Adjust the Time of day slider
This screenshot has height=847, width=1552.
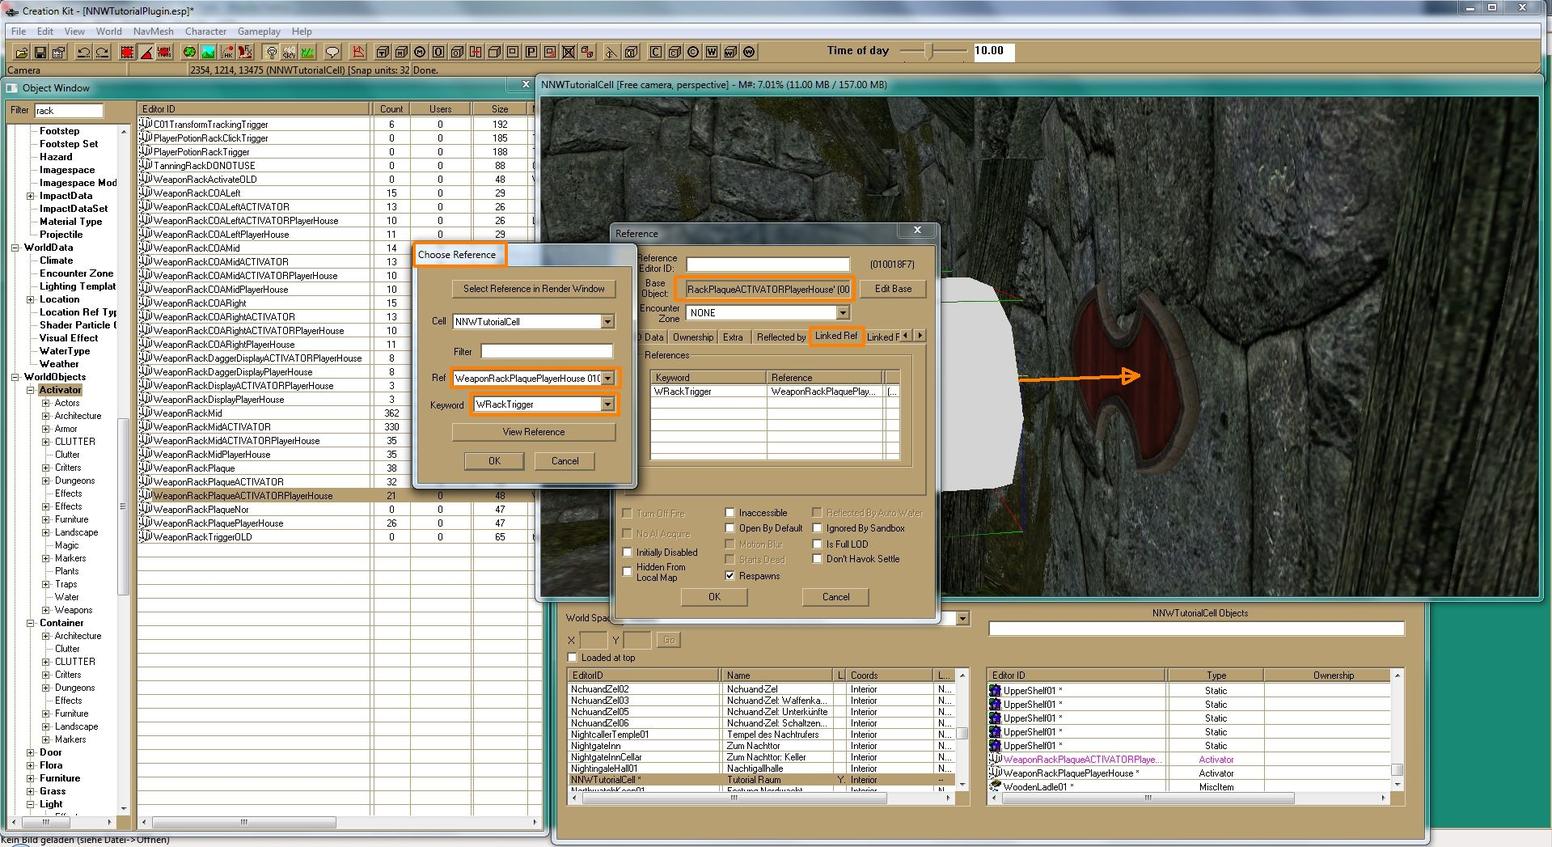pos(930,51)
